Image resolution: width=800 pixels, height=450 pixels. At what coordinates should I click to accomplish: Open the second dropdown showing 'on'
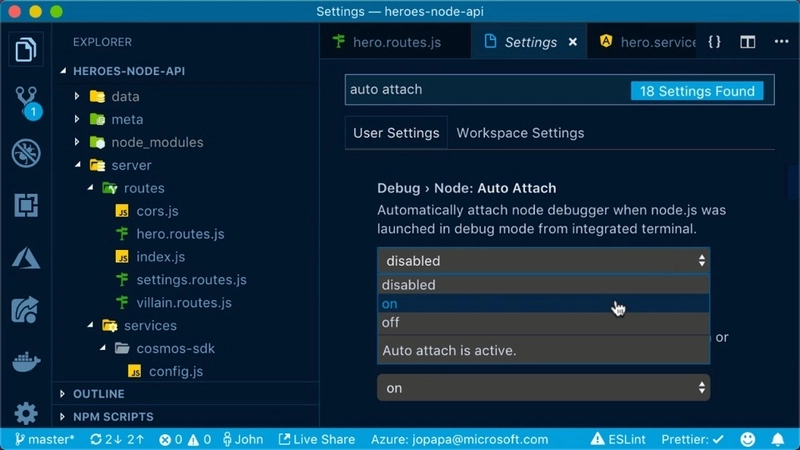[543, 388]
